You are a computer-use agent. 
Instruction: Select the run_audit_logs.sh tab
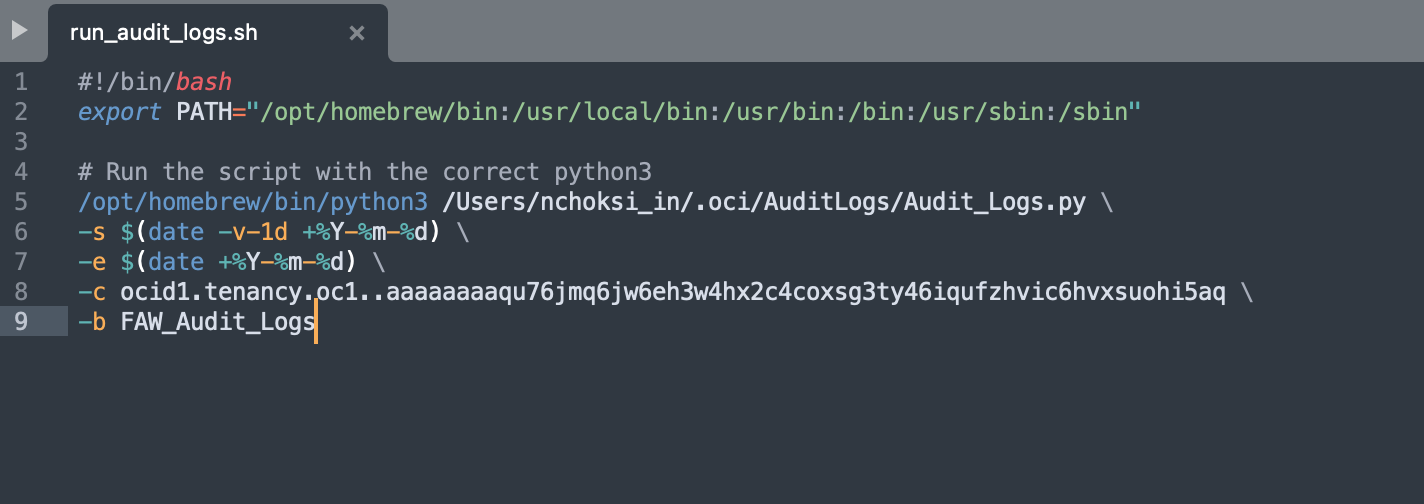164,33
